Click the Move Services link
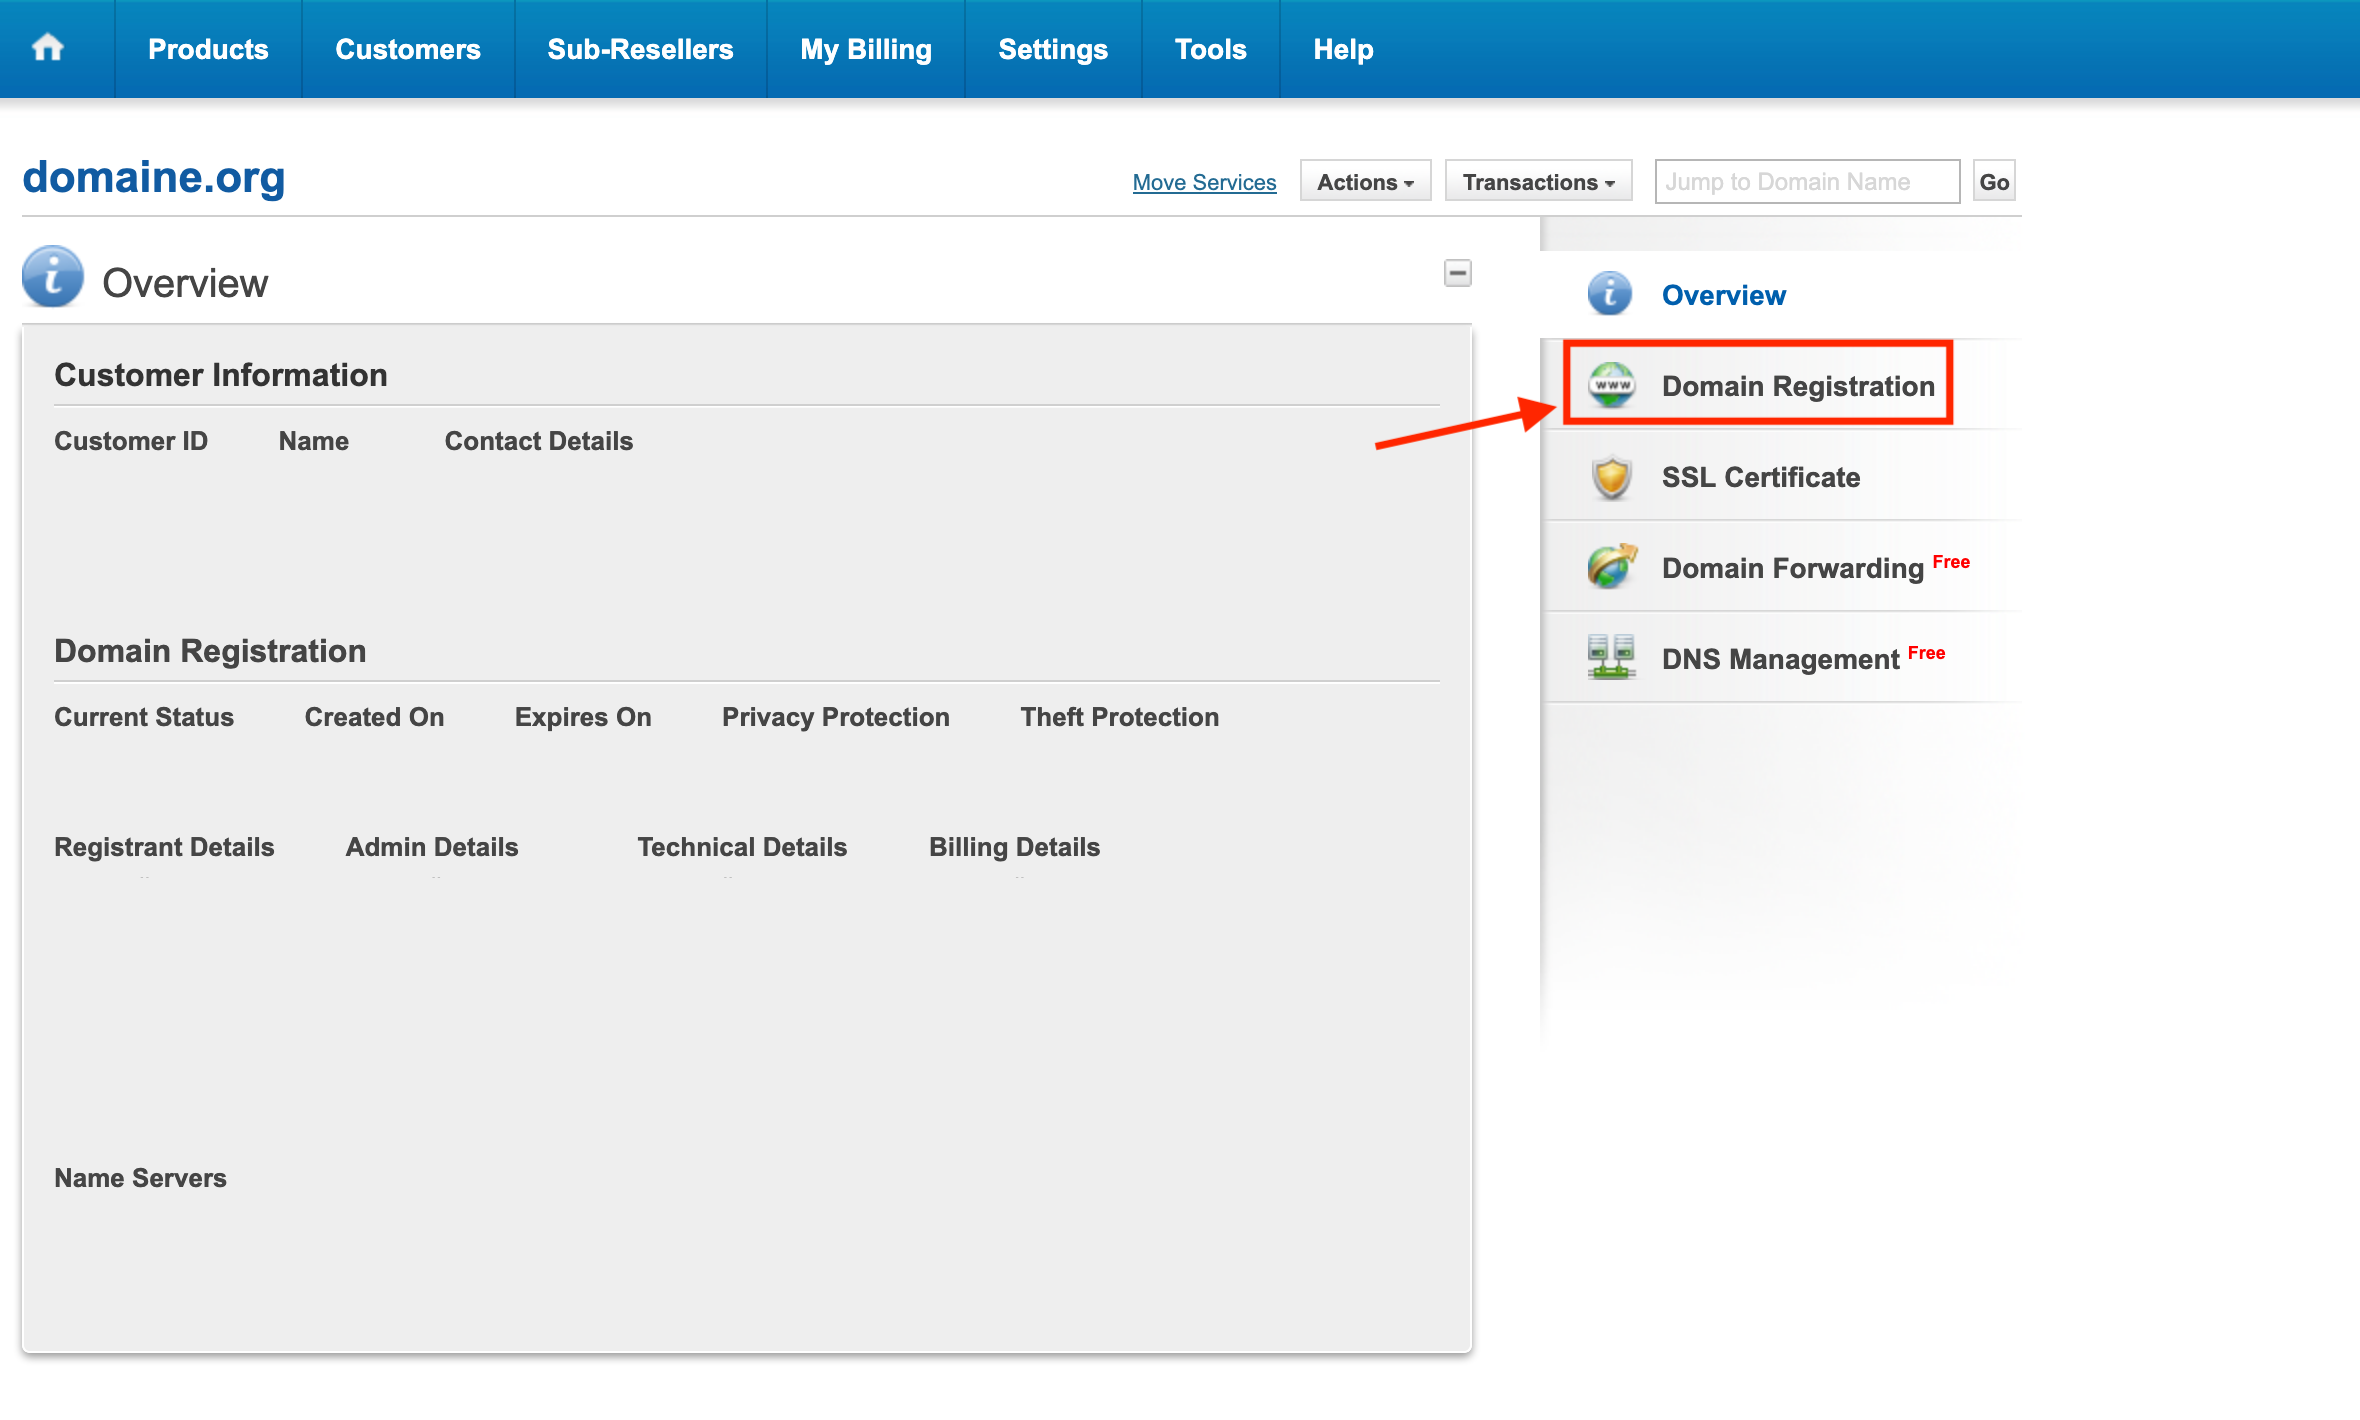Screen dimensions: 2360x1420 1204,182
